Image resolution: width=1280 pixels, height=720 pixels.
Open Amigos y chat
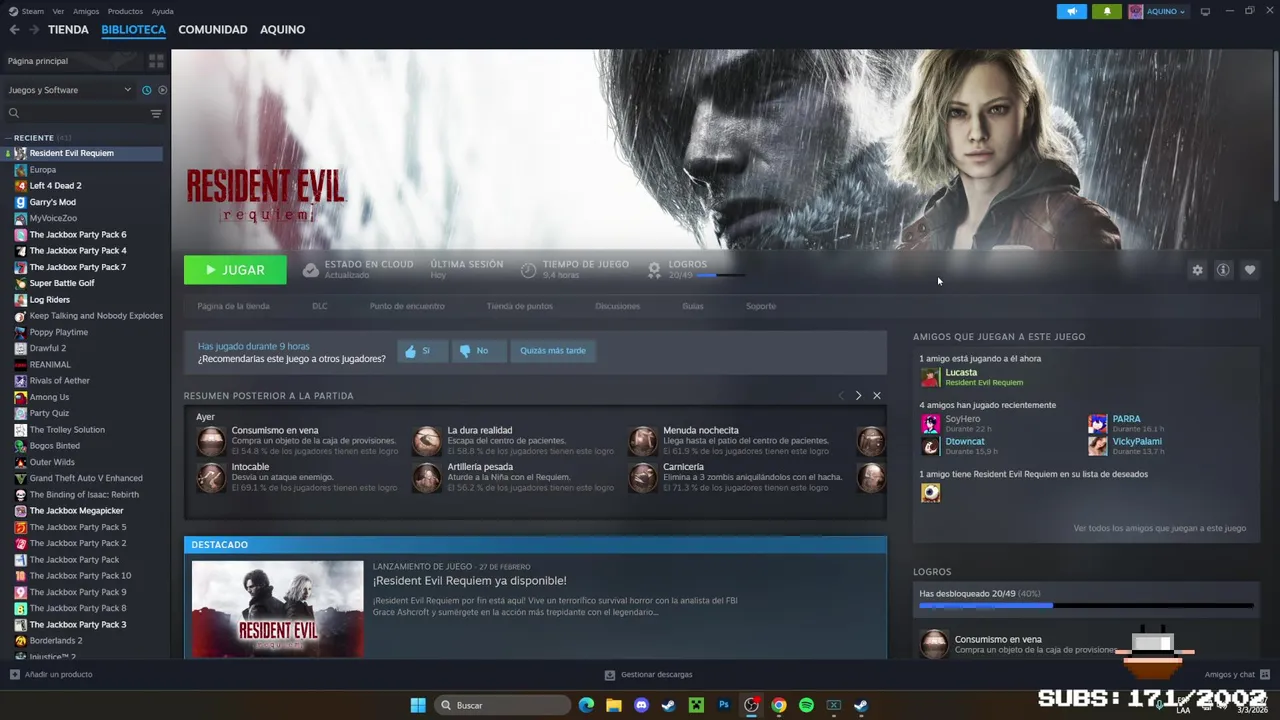(1237, 675)
